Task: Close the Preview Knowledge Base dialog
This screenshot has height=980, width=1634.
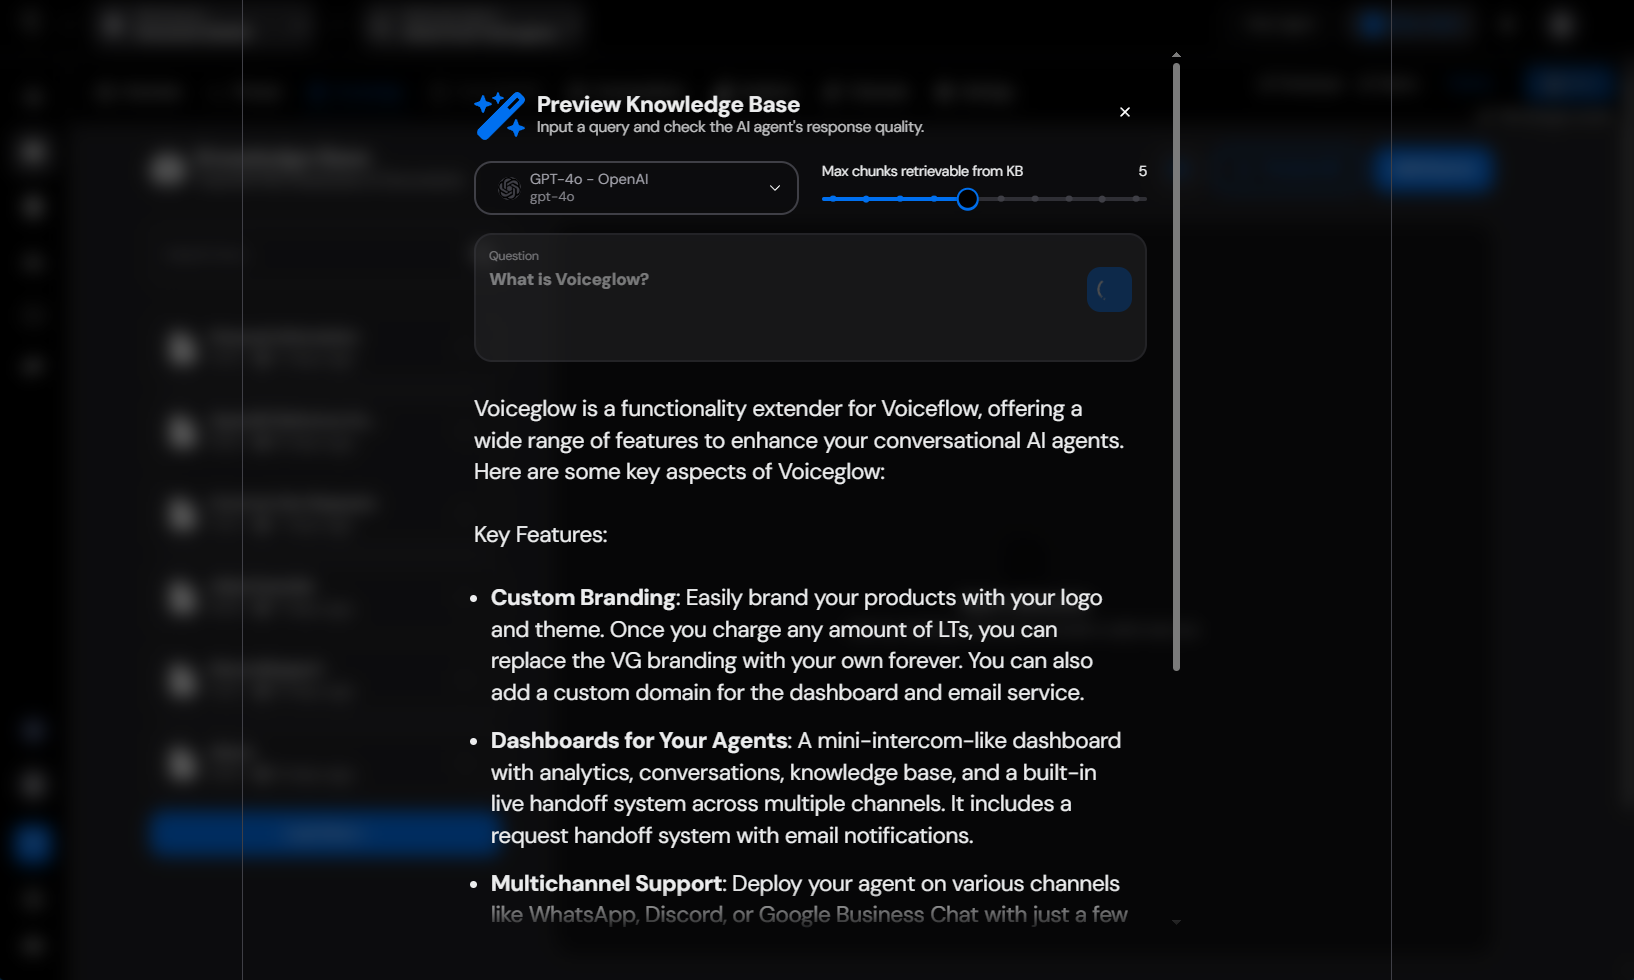Action: click(x=1125, y=112)
